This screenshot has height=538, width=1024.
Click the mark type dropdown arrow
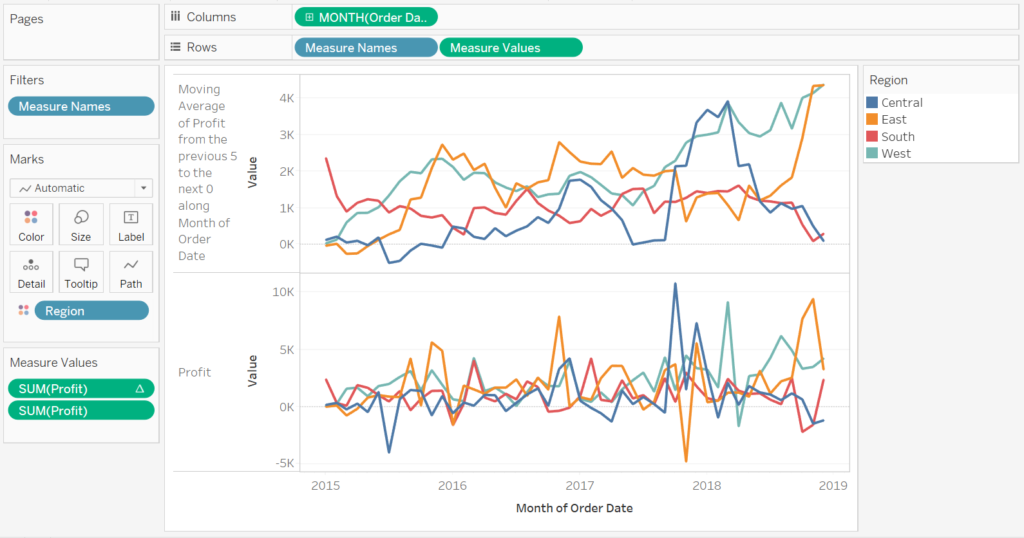point(144,188)
